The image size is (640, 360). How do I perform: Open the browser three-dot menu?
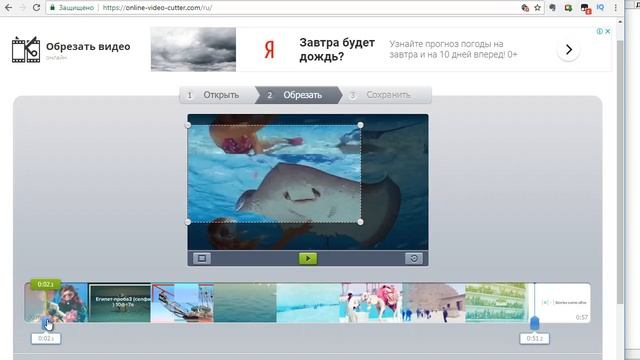(616, 7)
